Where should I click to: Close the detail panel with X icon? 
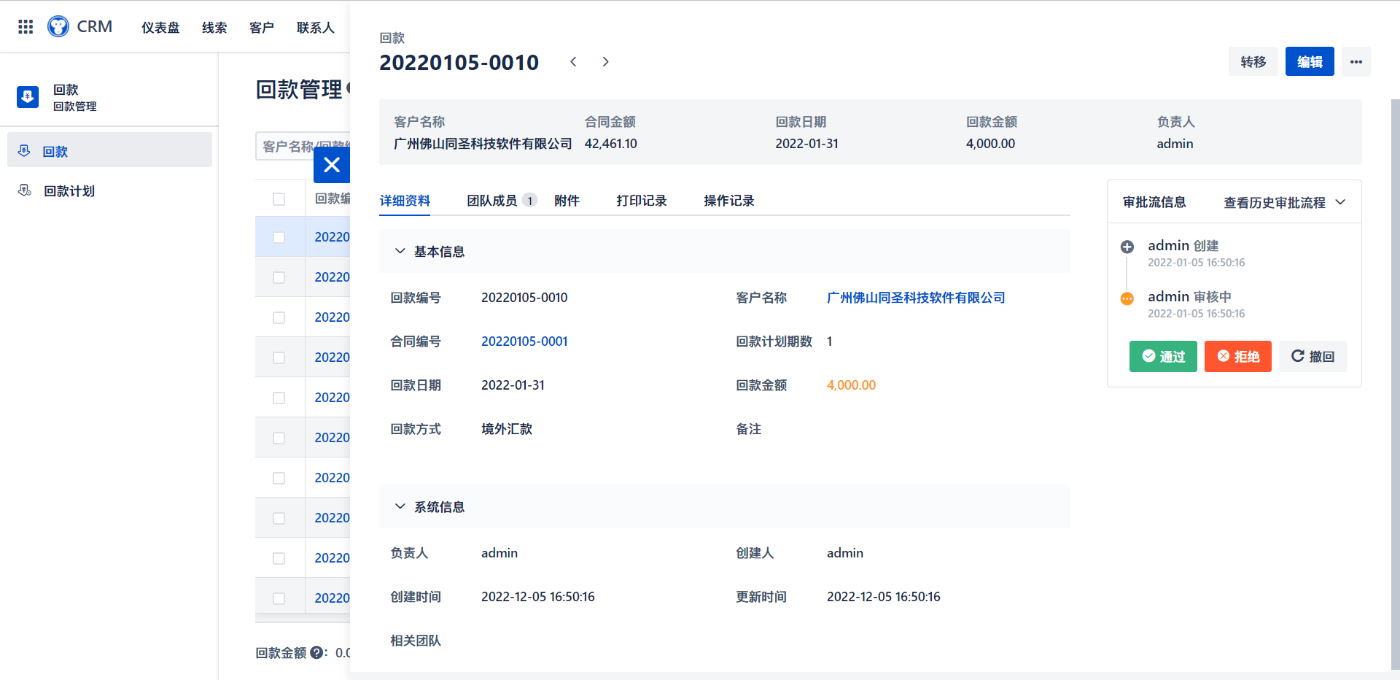332,165
